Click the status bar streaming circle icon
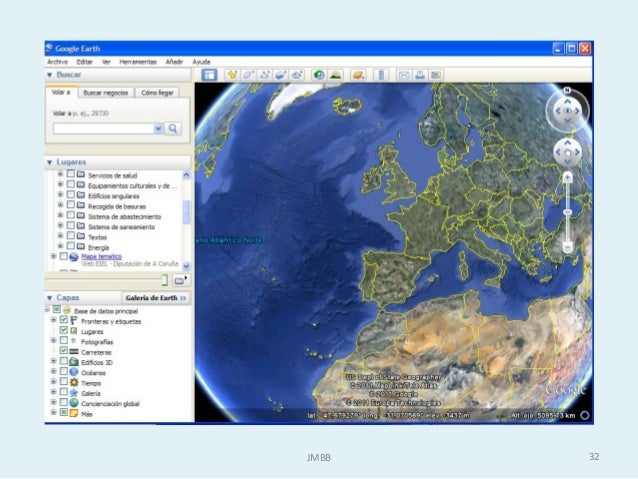The width and height of the screenshot is (638, 479). click(584, 416)
